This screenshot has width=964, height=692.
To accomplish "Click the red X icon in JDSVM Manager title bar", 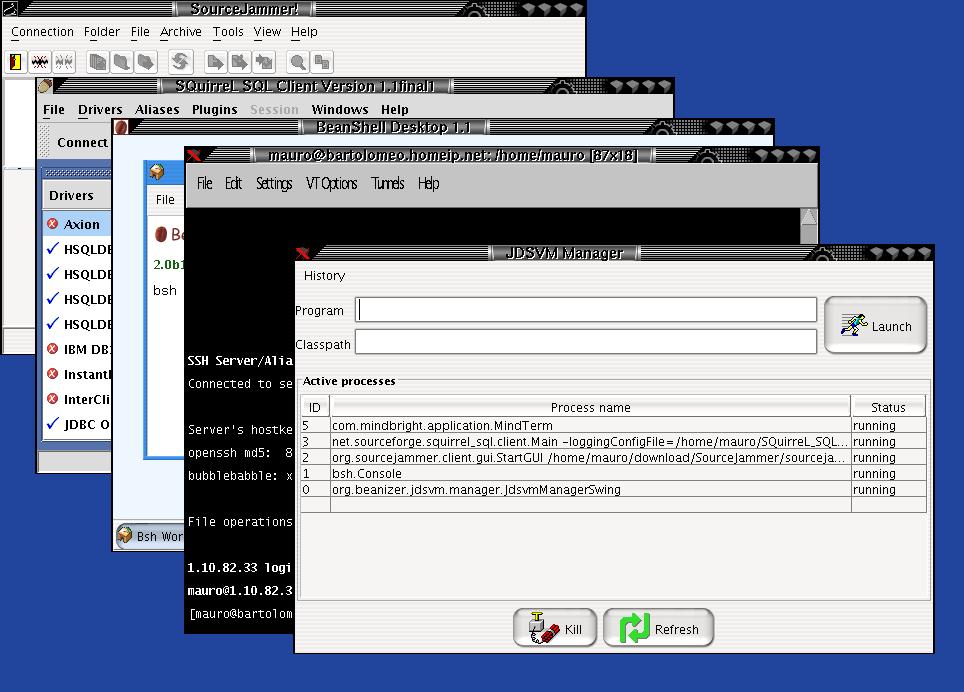I will click(x=302, y=253).
